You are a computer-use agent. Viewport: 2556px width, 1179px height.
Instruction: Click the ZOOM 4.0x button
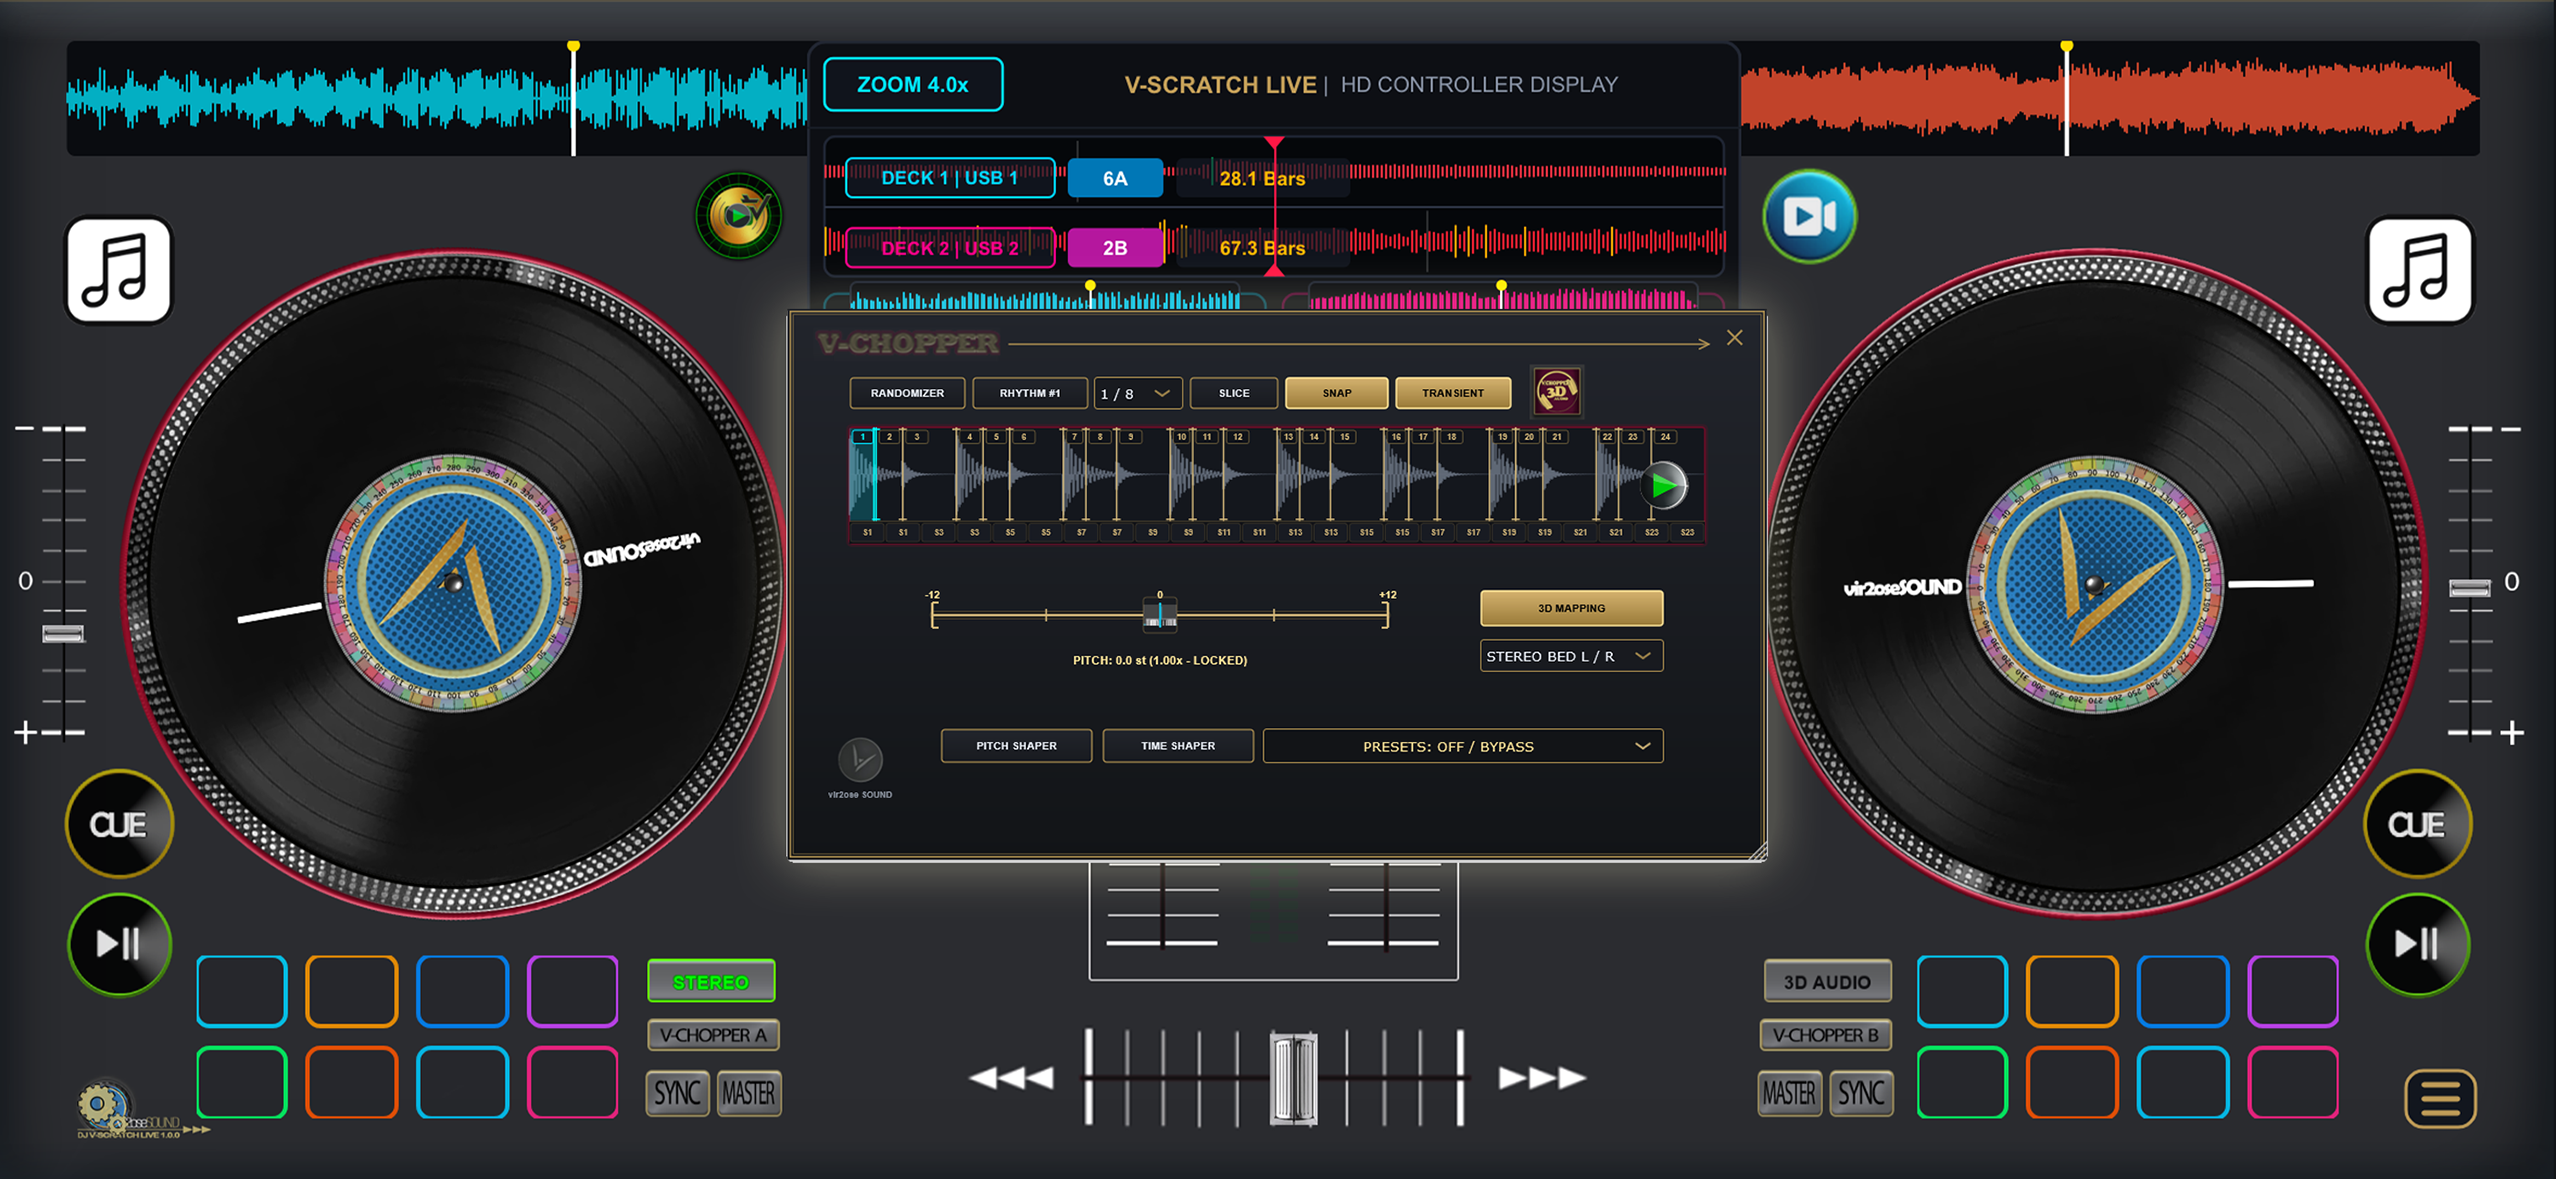click(913, 85)
